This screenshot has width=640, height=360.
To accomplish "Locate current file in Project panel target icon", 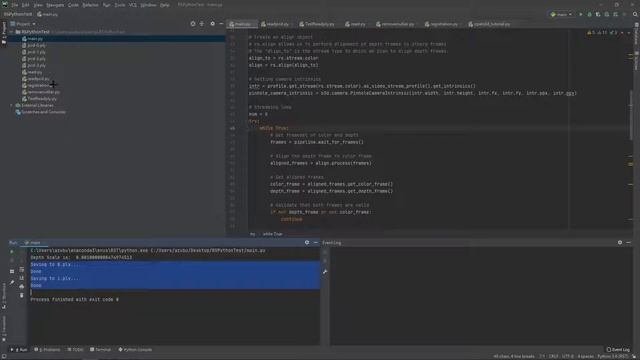I will click(193, 24).
